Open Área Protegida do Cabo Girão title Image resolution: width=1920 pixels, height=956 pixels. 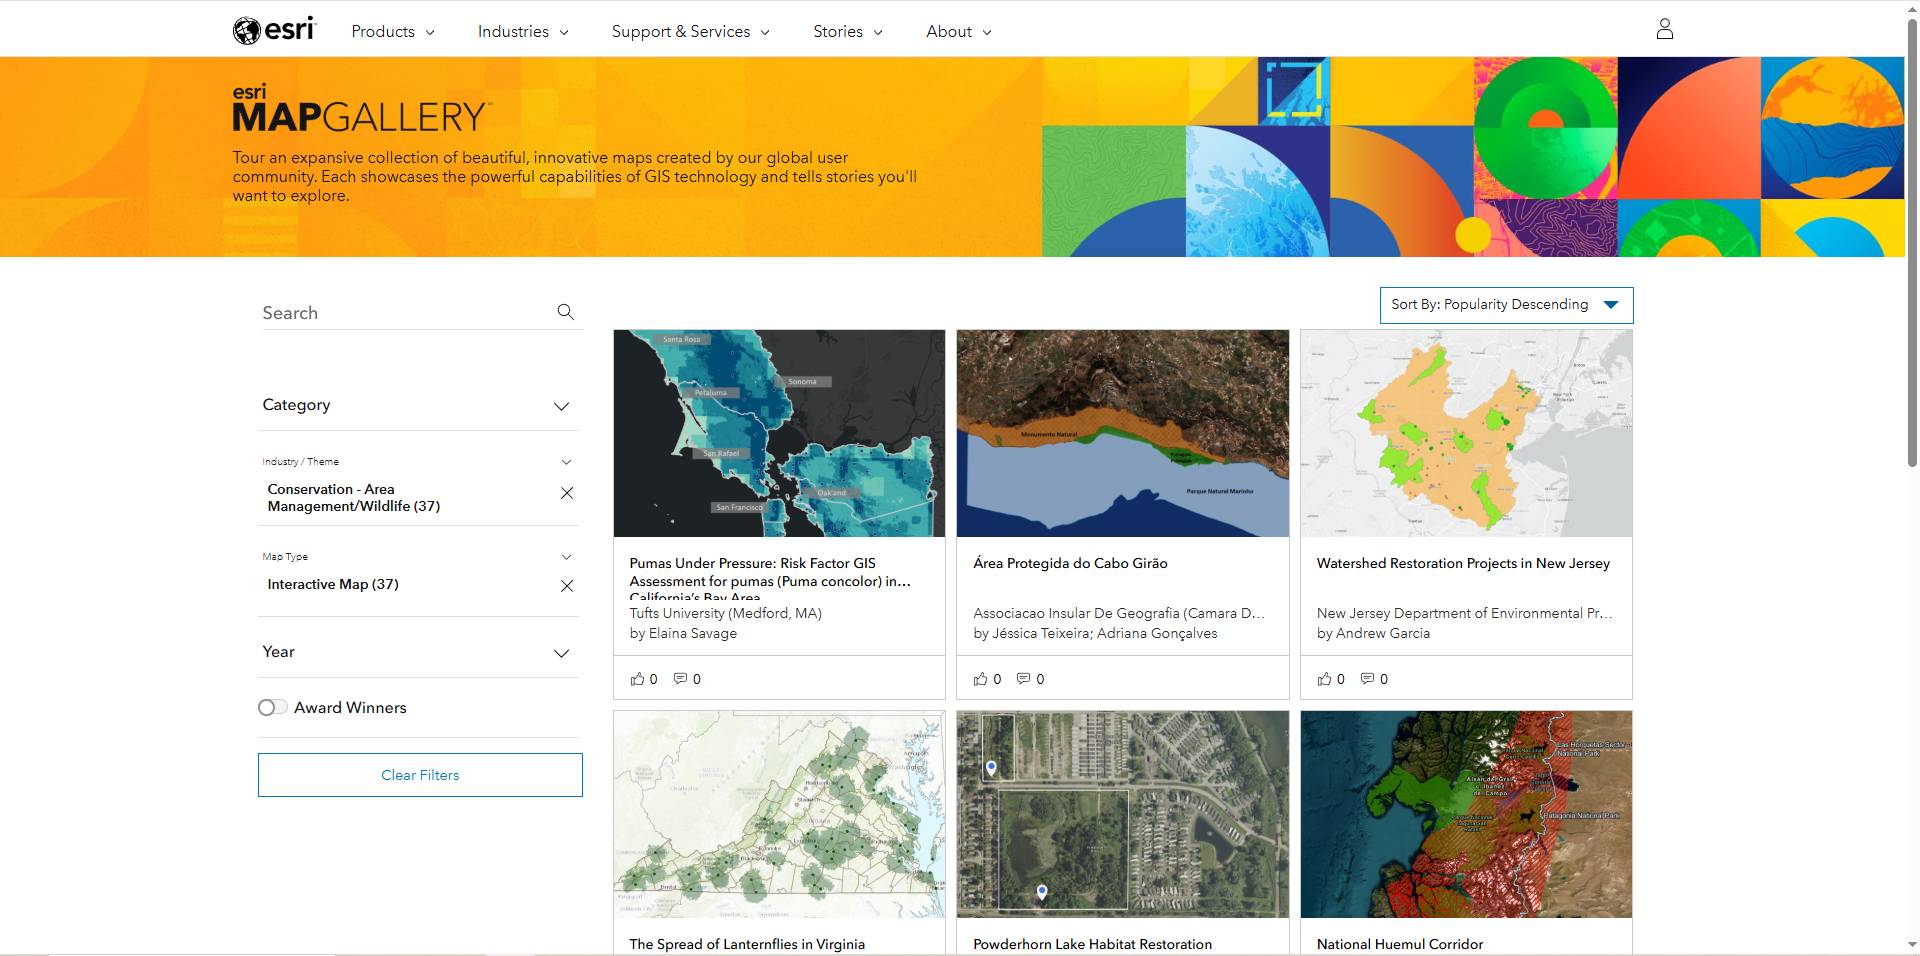tap(1070, 563)
